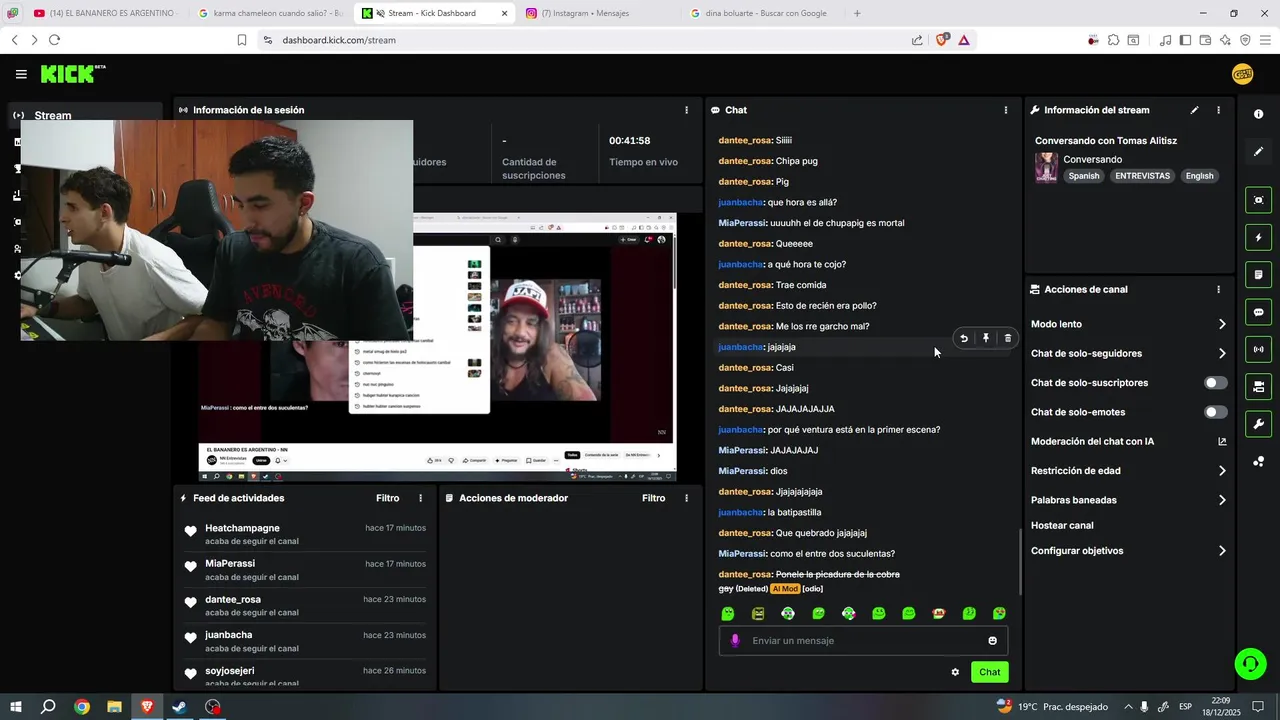Viewport: 1280px width, 720px height.
Task: Open Información del stream three-dot menu
Action: pyautogui.click(x=1218, y=110)
